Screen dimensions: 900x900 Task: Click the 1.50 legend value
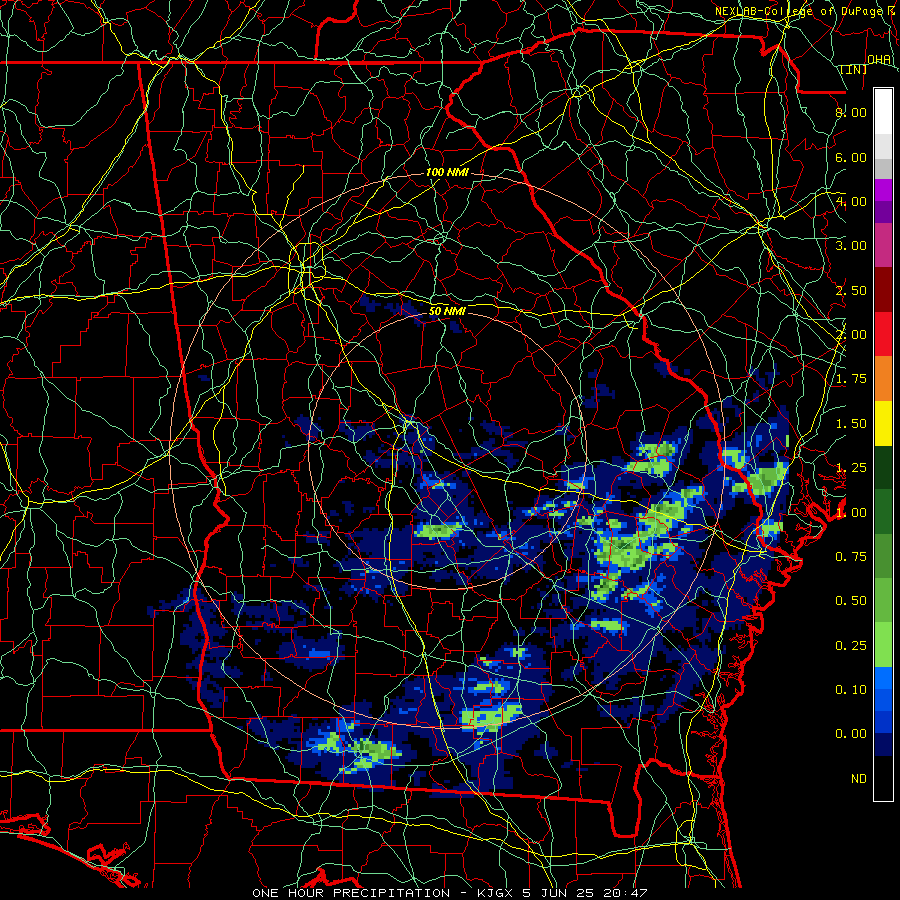click(x=851, y=424)
